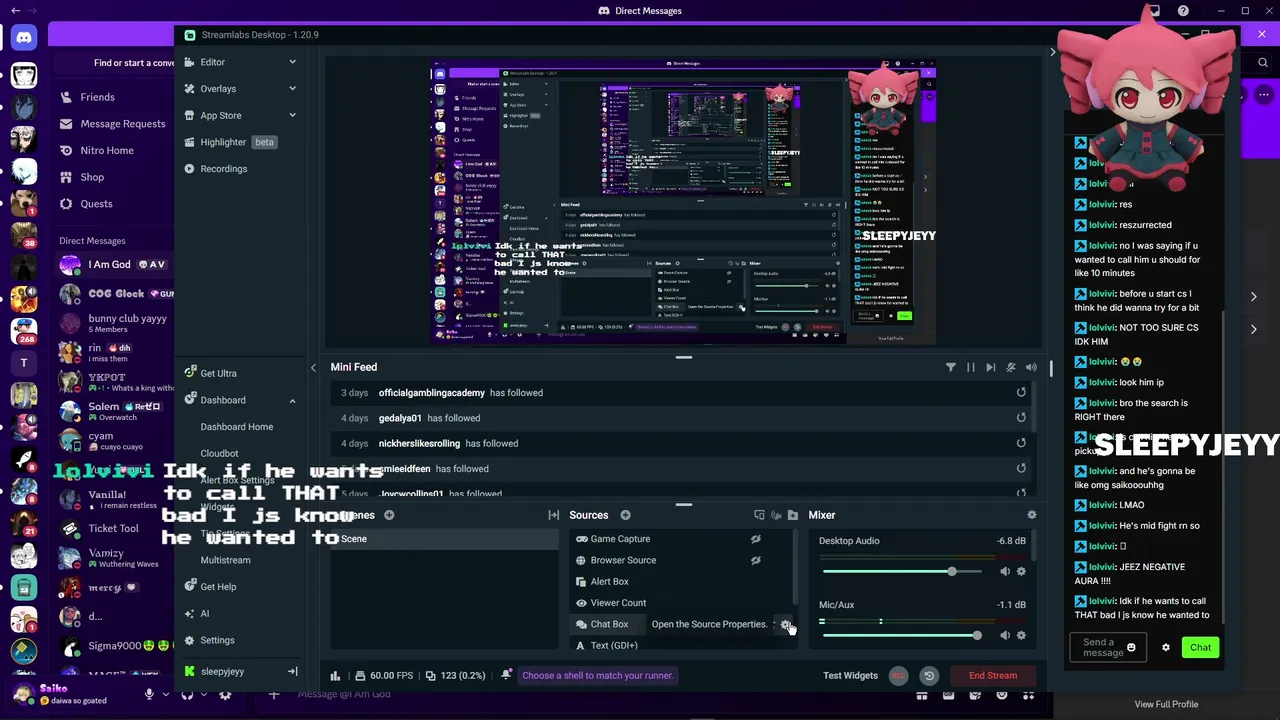Open emoji picker in Send a message box

[x=1131, y=647]
